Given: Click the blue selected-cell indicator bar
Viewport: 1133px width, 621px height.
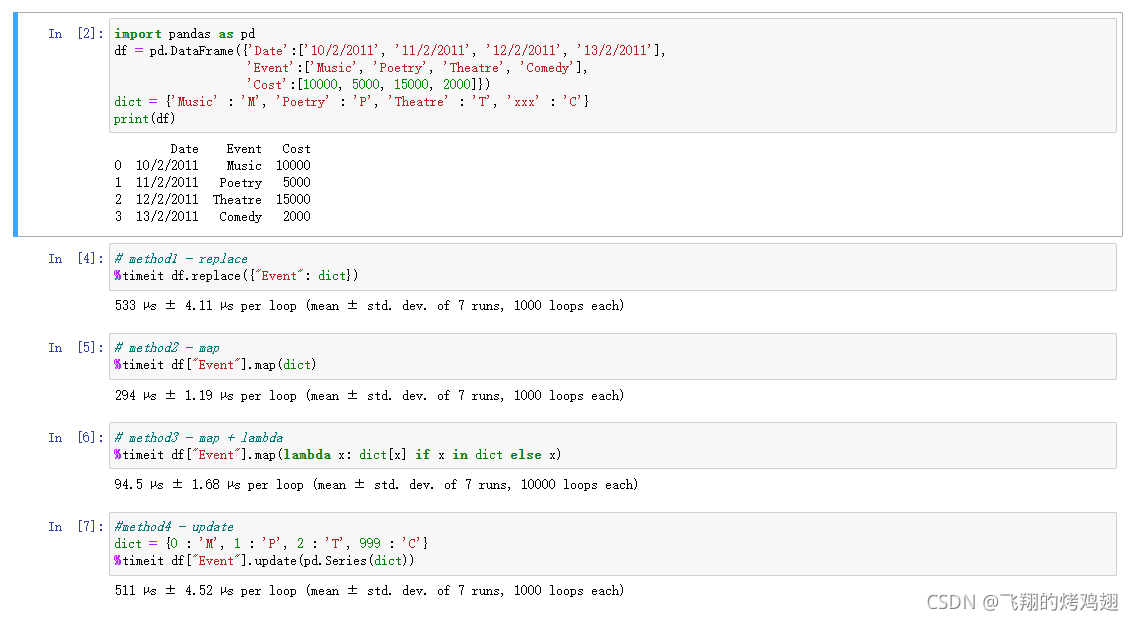Looking at the screenshot, I should (x=15, y=124).
